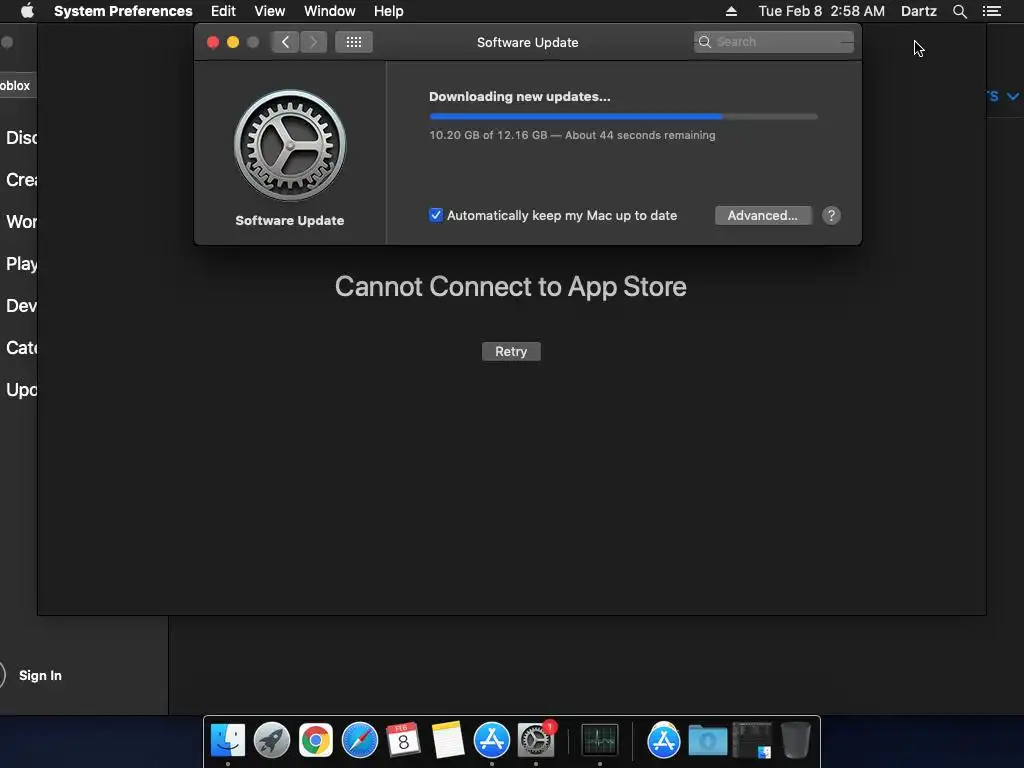Open the View menu

click(x=270, y=11)
